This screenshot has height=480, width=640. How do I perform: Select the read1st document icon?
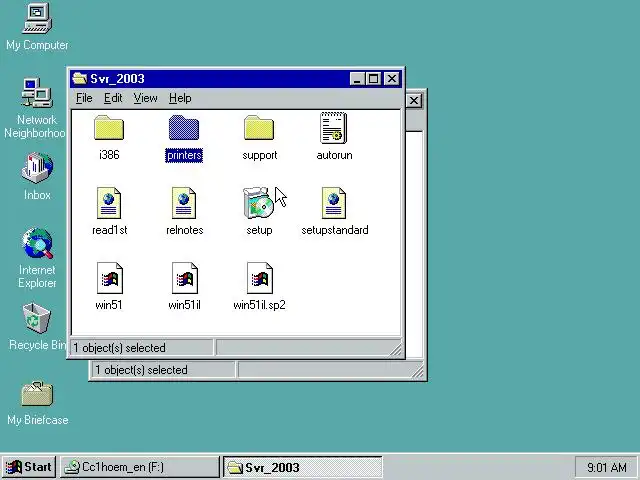click(x=109, y=203)
